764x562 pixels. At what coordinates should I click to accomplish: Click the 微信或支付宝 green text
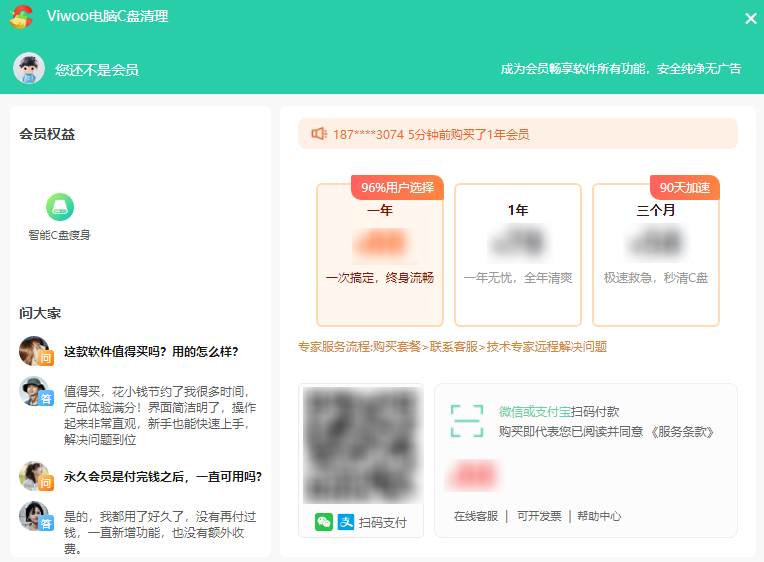pos(535,412)
